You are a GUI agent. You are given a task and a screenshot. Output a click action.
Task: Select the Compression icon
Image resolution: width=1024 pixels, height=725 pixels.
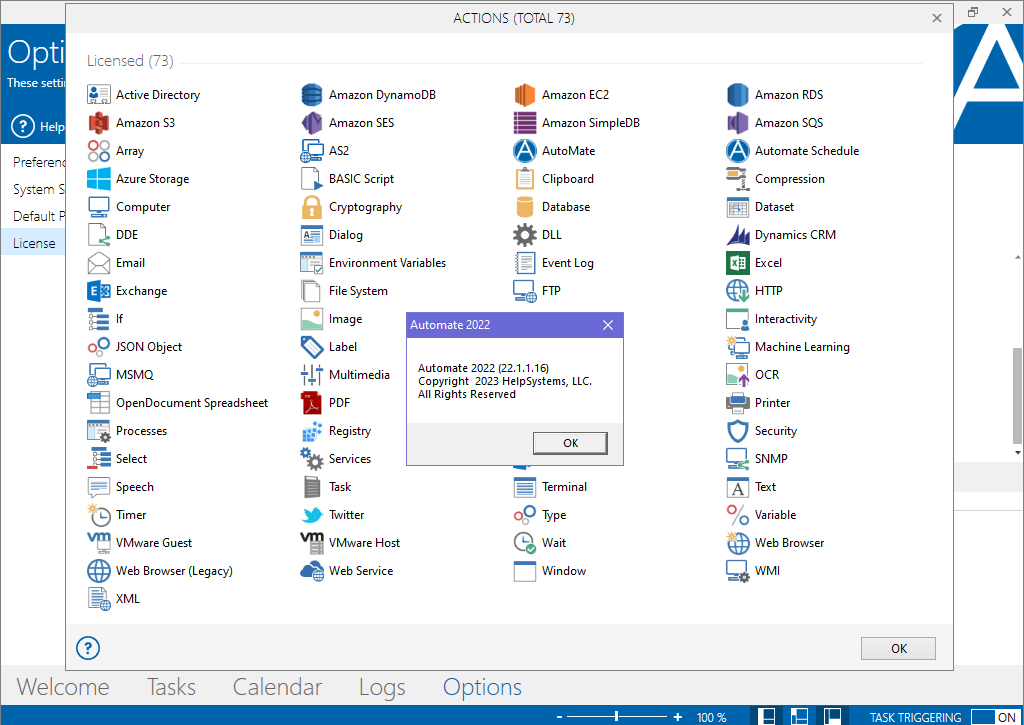point(737,179)
